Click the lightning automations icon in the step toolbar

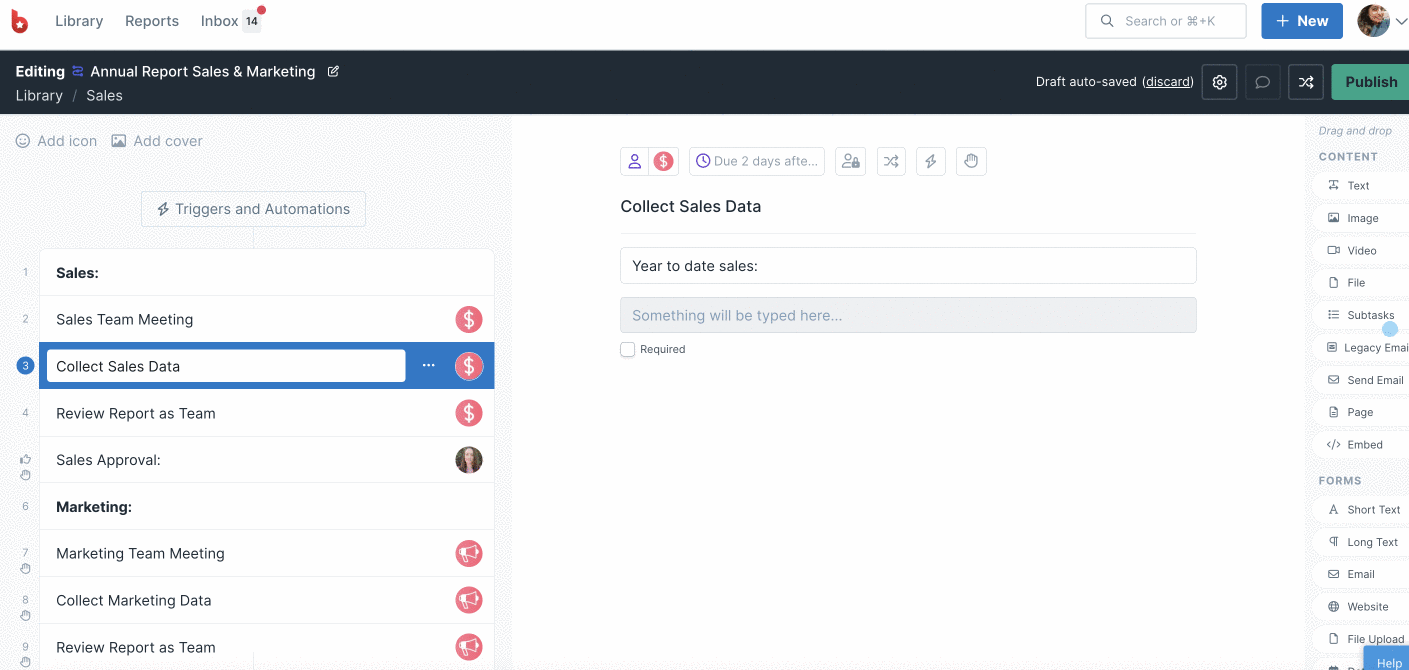(930, 161)
